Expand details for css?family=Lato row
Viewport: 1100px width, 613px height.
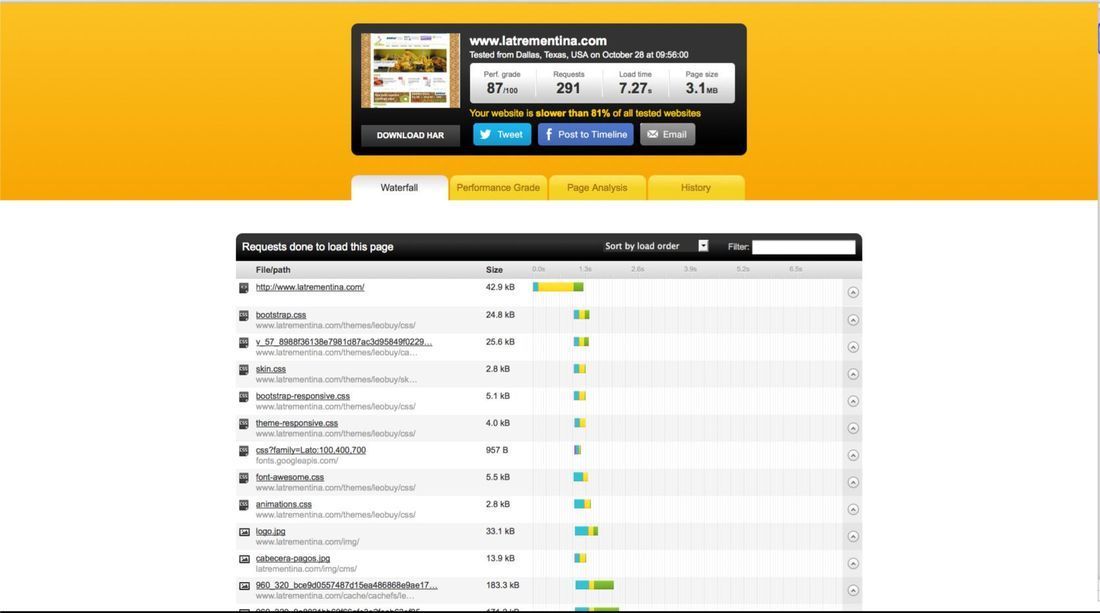point(853,455)
